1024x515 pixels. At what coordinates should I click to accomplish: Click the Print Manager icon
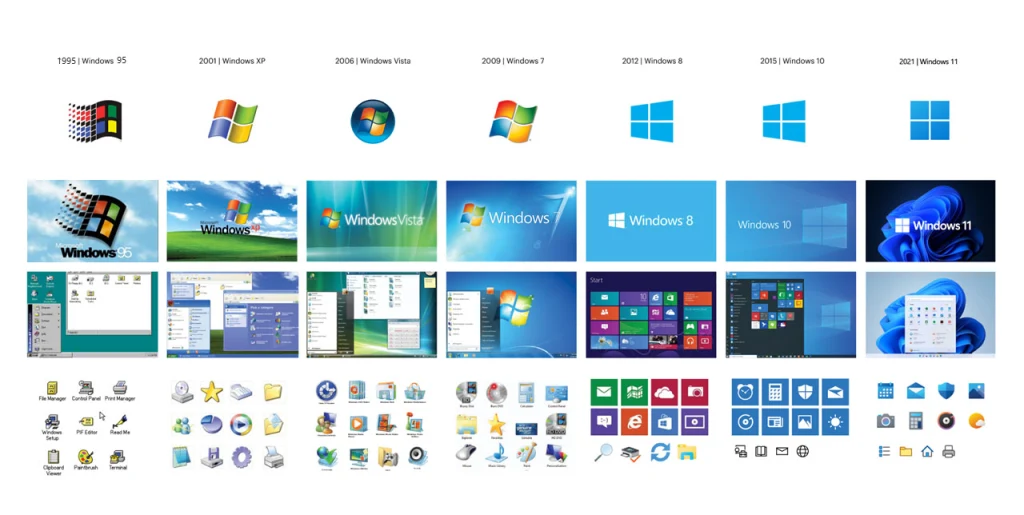click(120, 390)
